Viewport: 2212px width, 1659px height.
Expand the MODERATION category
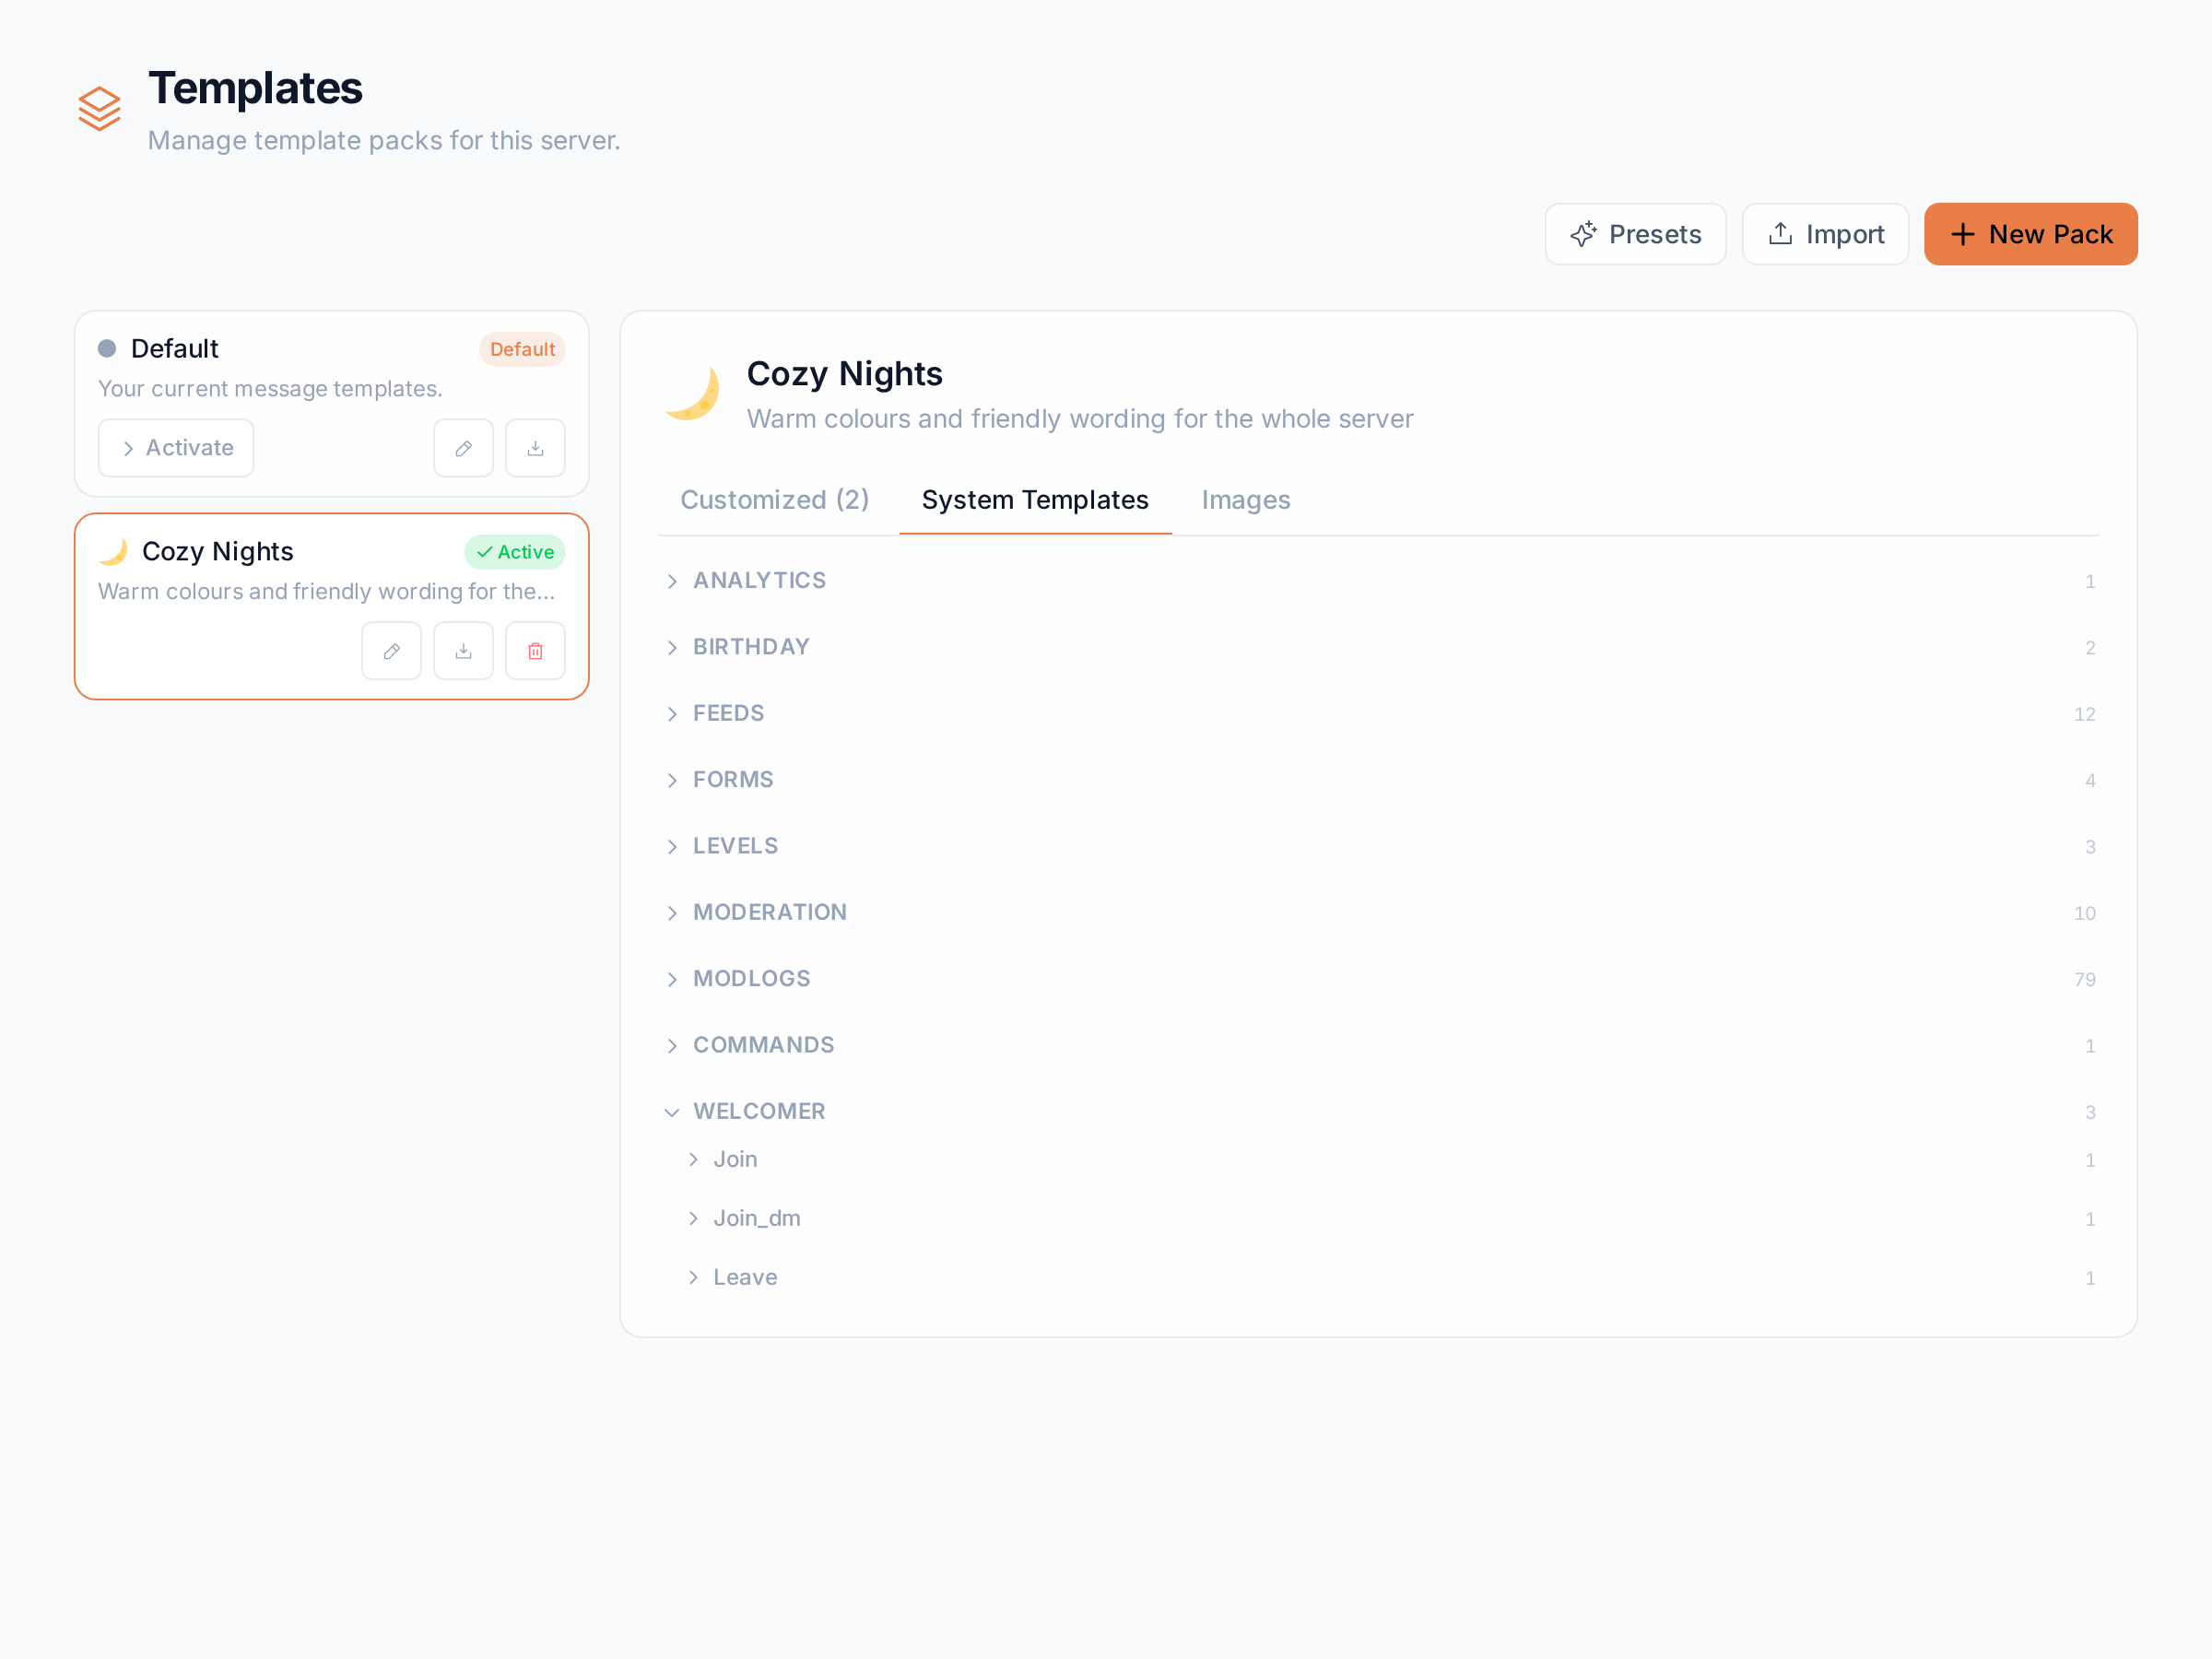coord(1378,912)
